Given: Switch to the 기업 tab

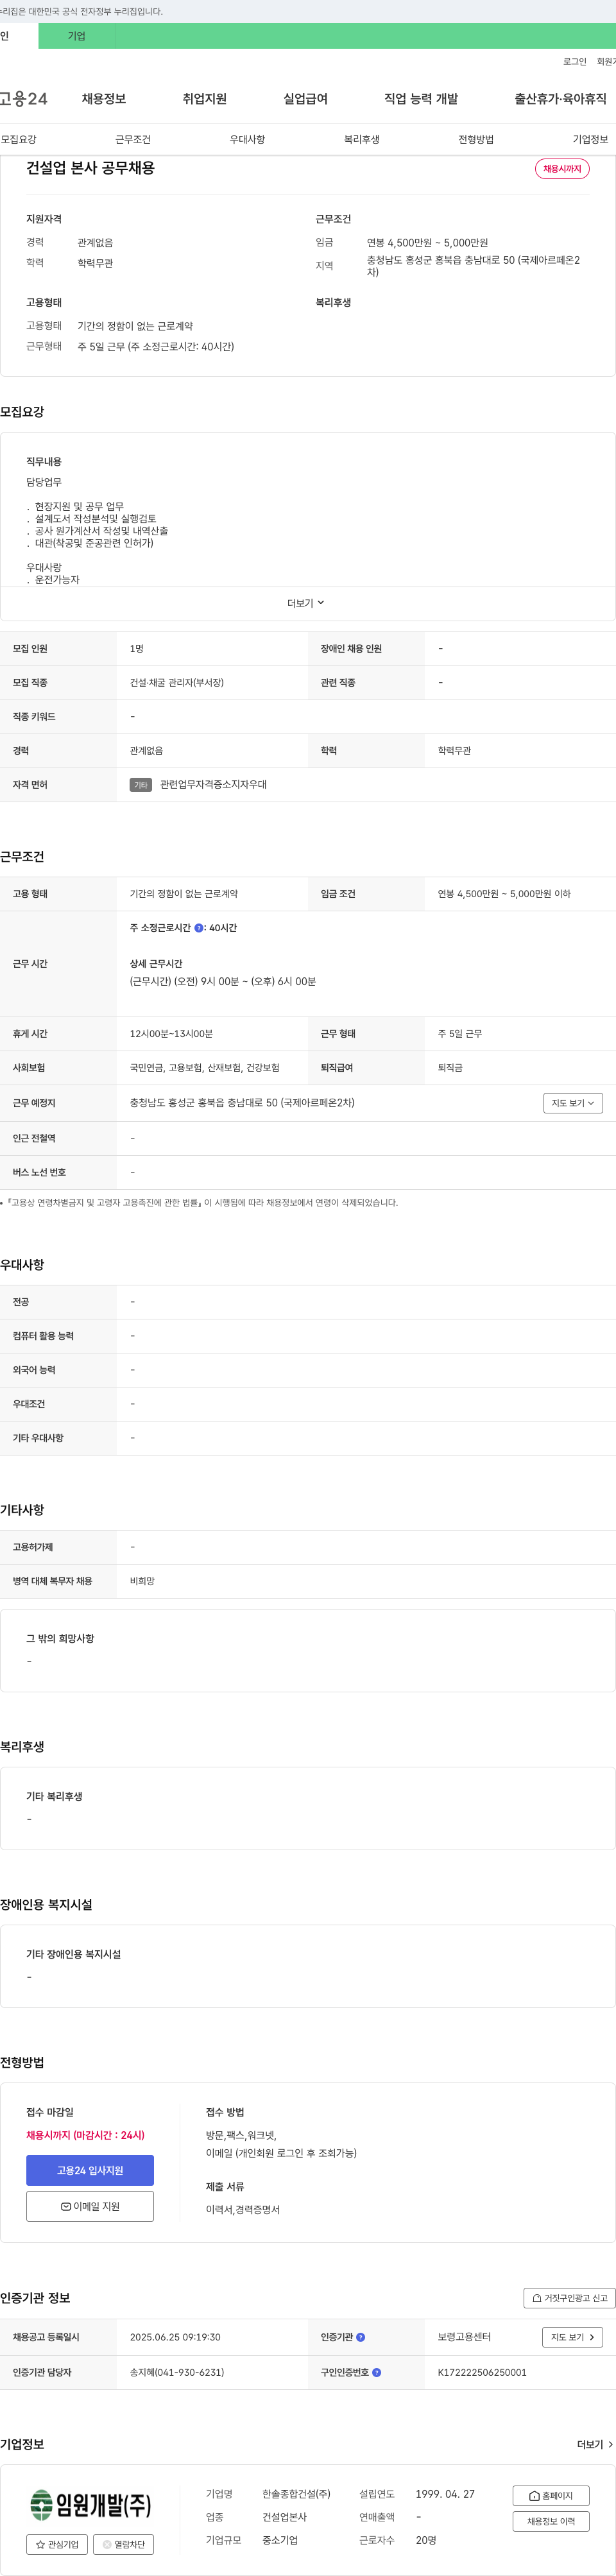Looking at the screenshot, I should [x=77, y=36].
